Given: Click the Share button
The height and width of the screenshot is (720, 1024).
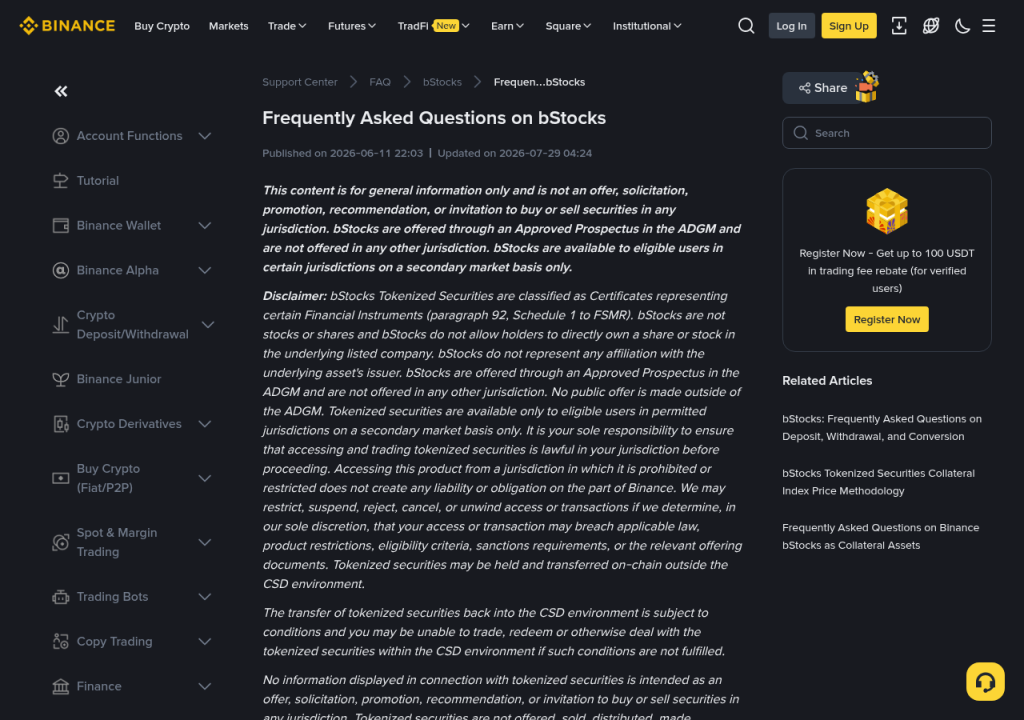Looking at the screenshot, I should click(823, 88).
